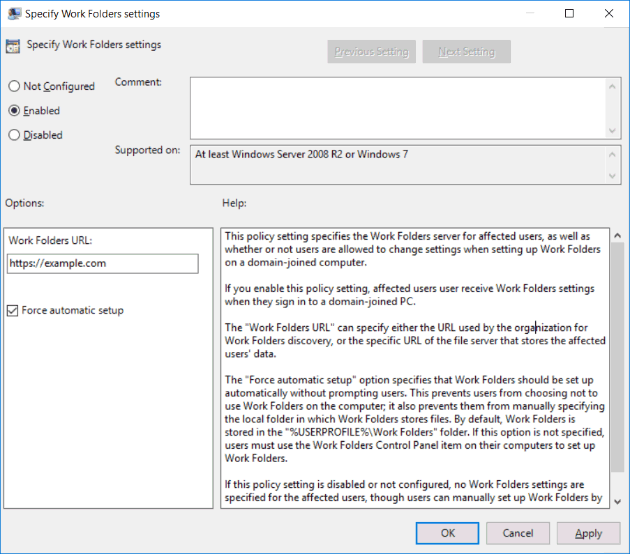Close the Specify Work Folders settings dialog
630x554 pixels.
click(x=609, y=14)
